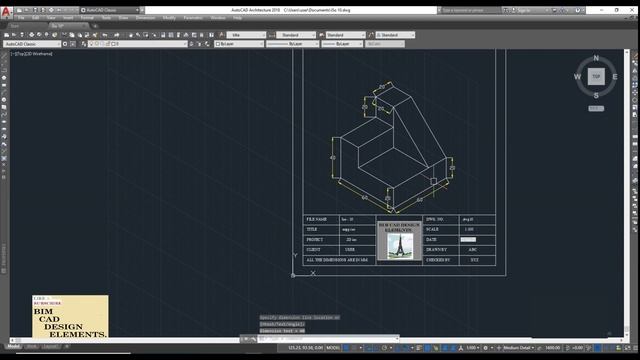Screen dimensions: 640x360
Task: Click the Workspace Settings gear icon
Action: pyautogui.click(x=64, y=44)
